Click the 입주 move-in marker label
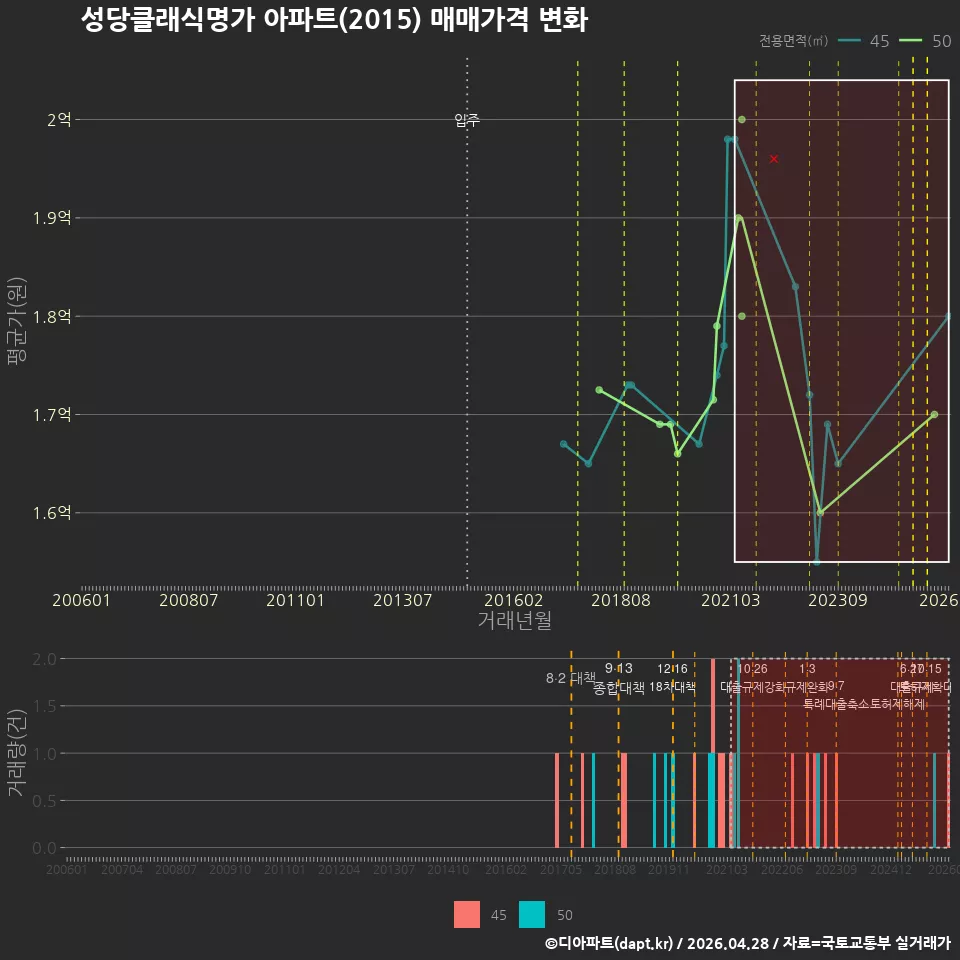The image size is (960, 960). 467,119
